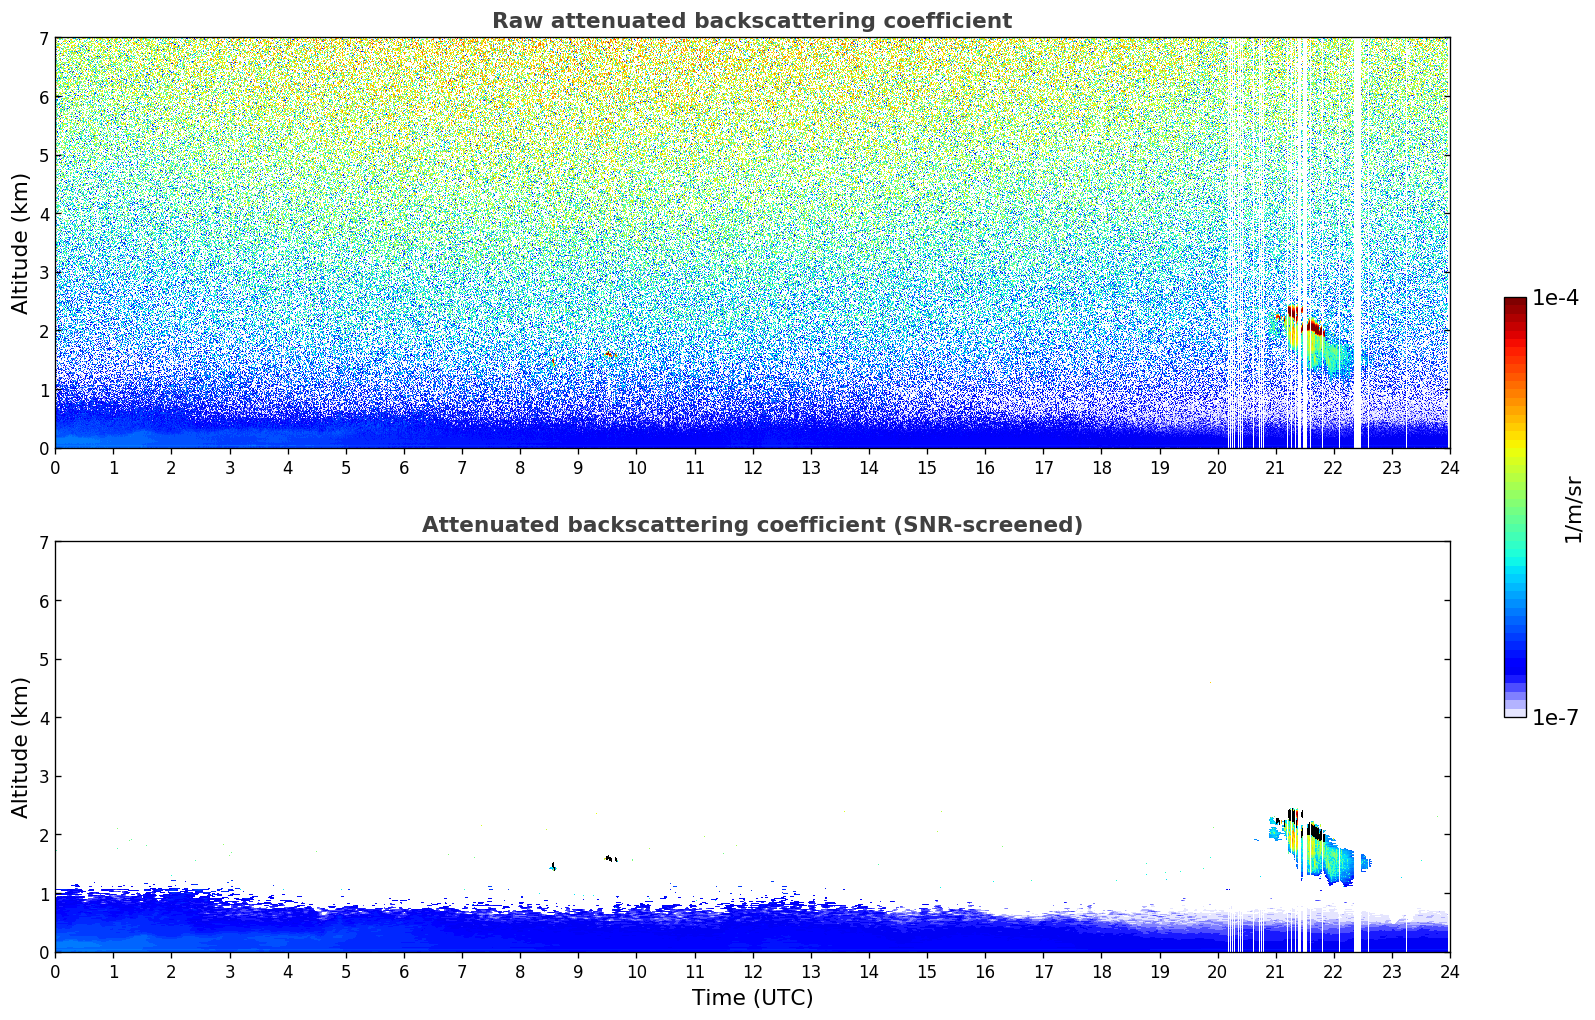Viewport: 1595px width, 1020px height.
Task: Click the hour '18' tick label under the SNR-screened plot
Action: [x=1101, y=972]
